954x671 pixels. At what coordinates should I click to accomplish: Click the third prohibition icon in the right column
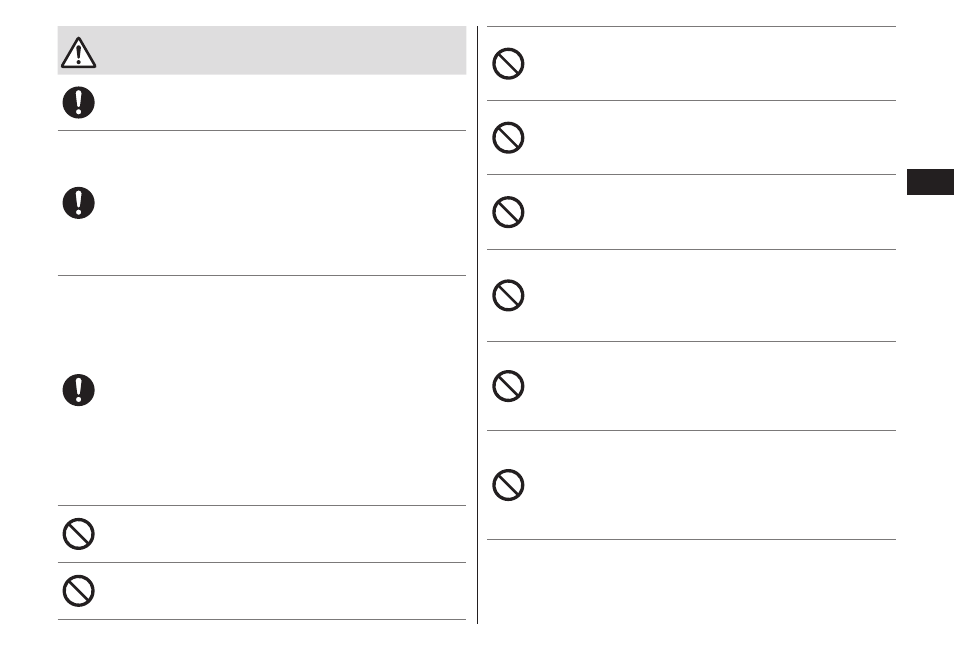[x=508, y=212]
